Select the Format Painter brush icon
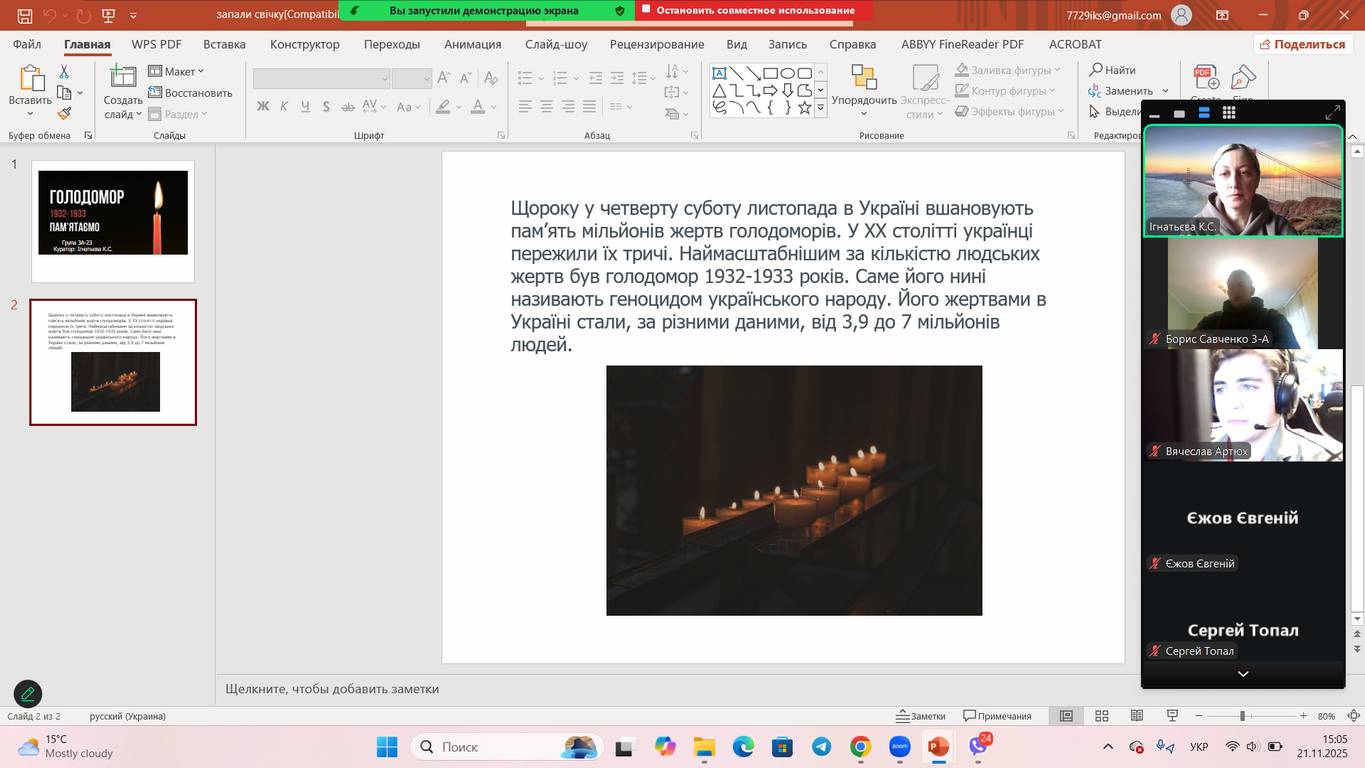Viewport: 1365px width, 768px height. (x=64, y=114)
